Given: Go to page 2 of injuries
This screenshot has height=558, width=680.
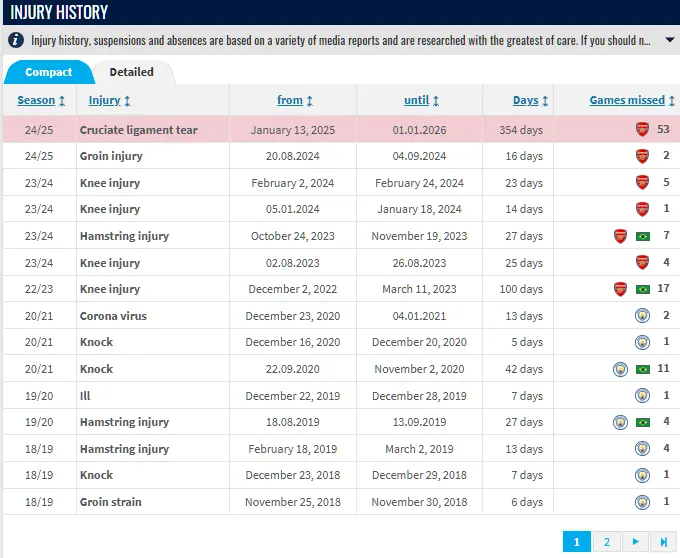Looking at the screenshot, I should coord(605,542).
